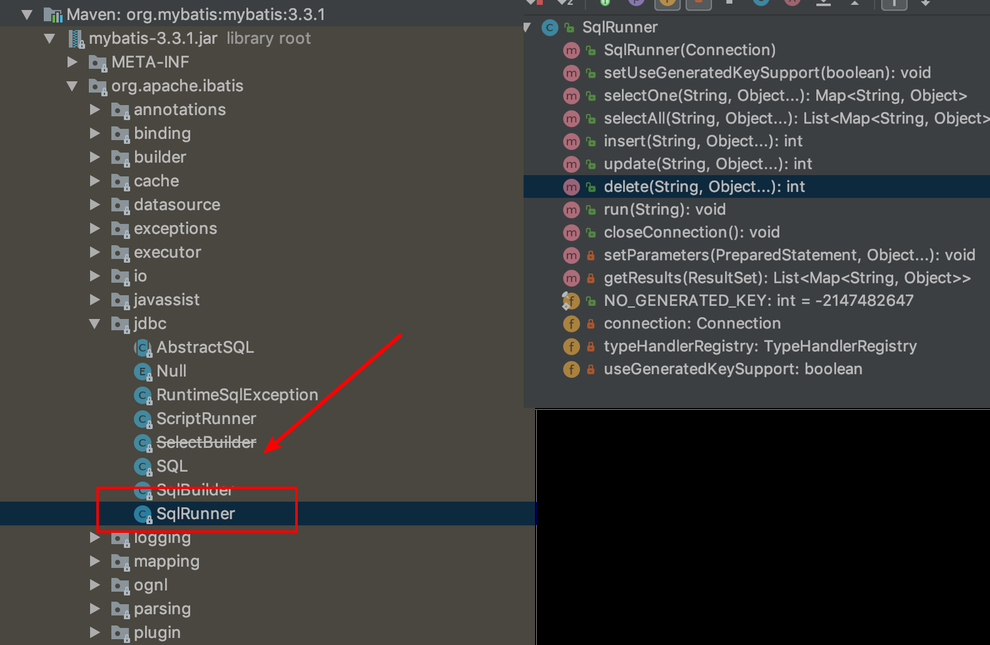Expand the datasource package

(95, 204)
